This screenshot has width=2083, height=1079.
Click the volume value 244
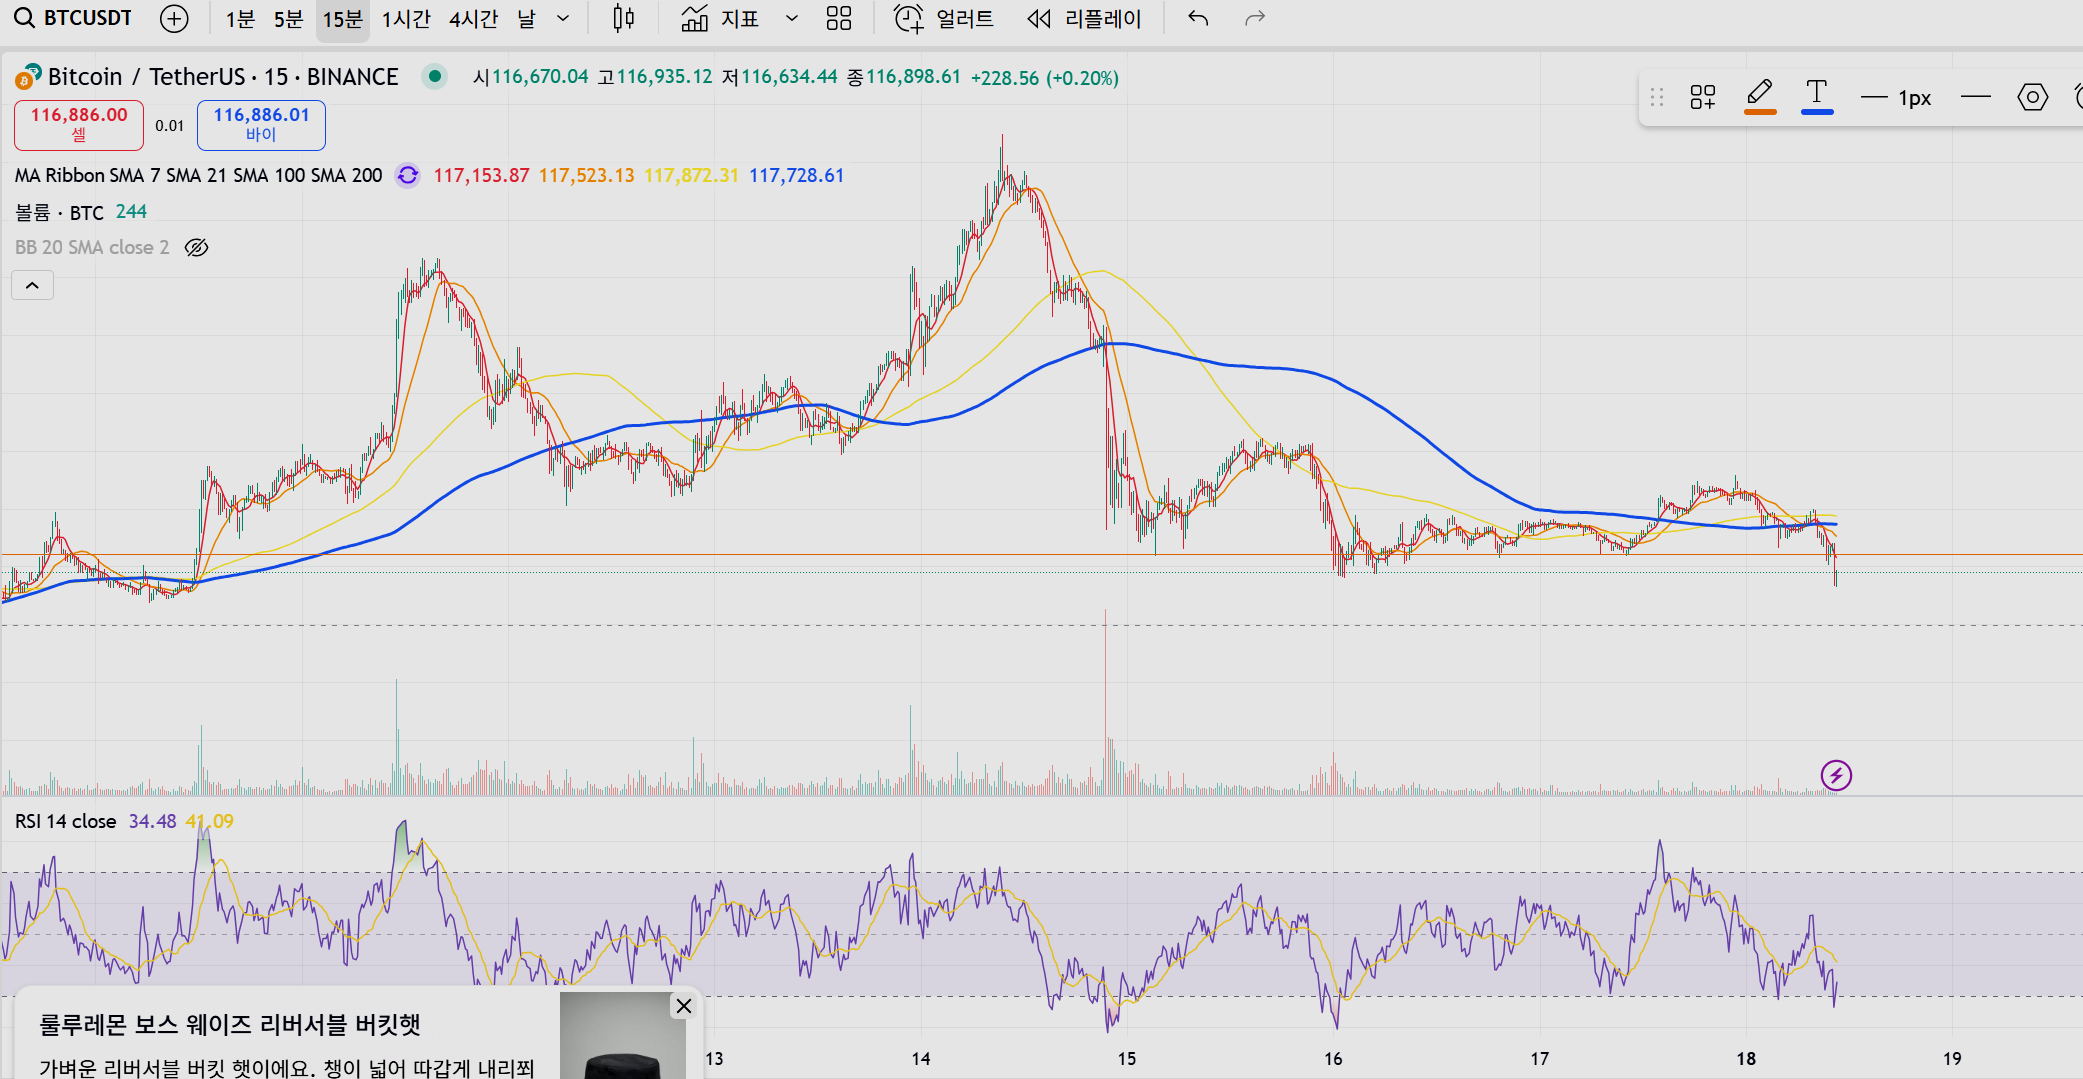pyautogui.click(x=131, y=212)
